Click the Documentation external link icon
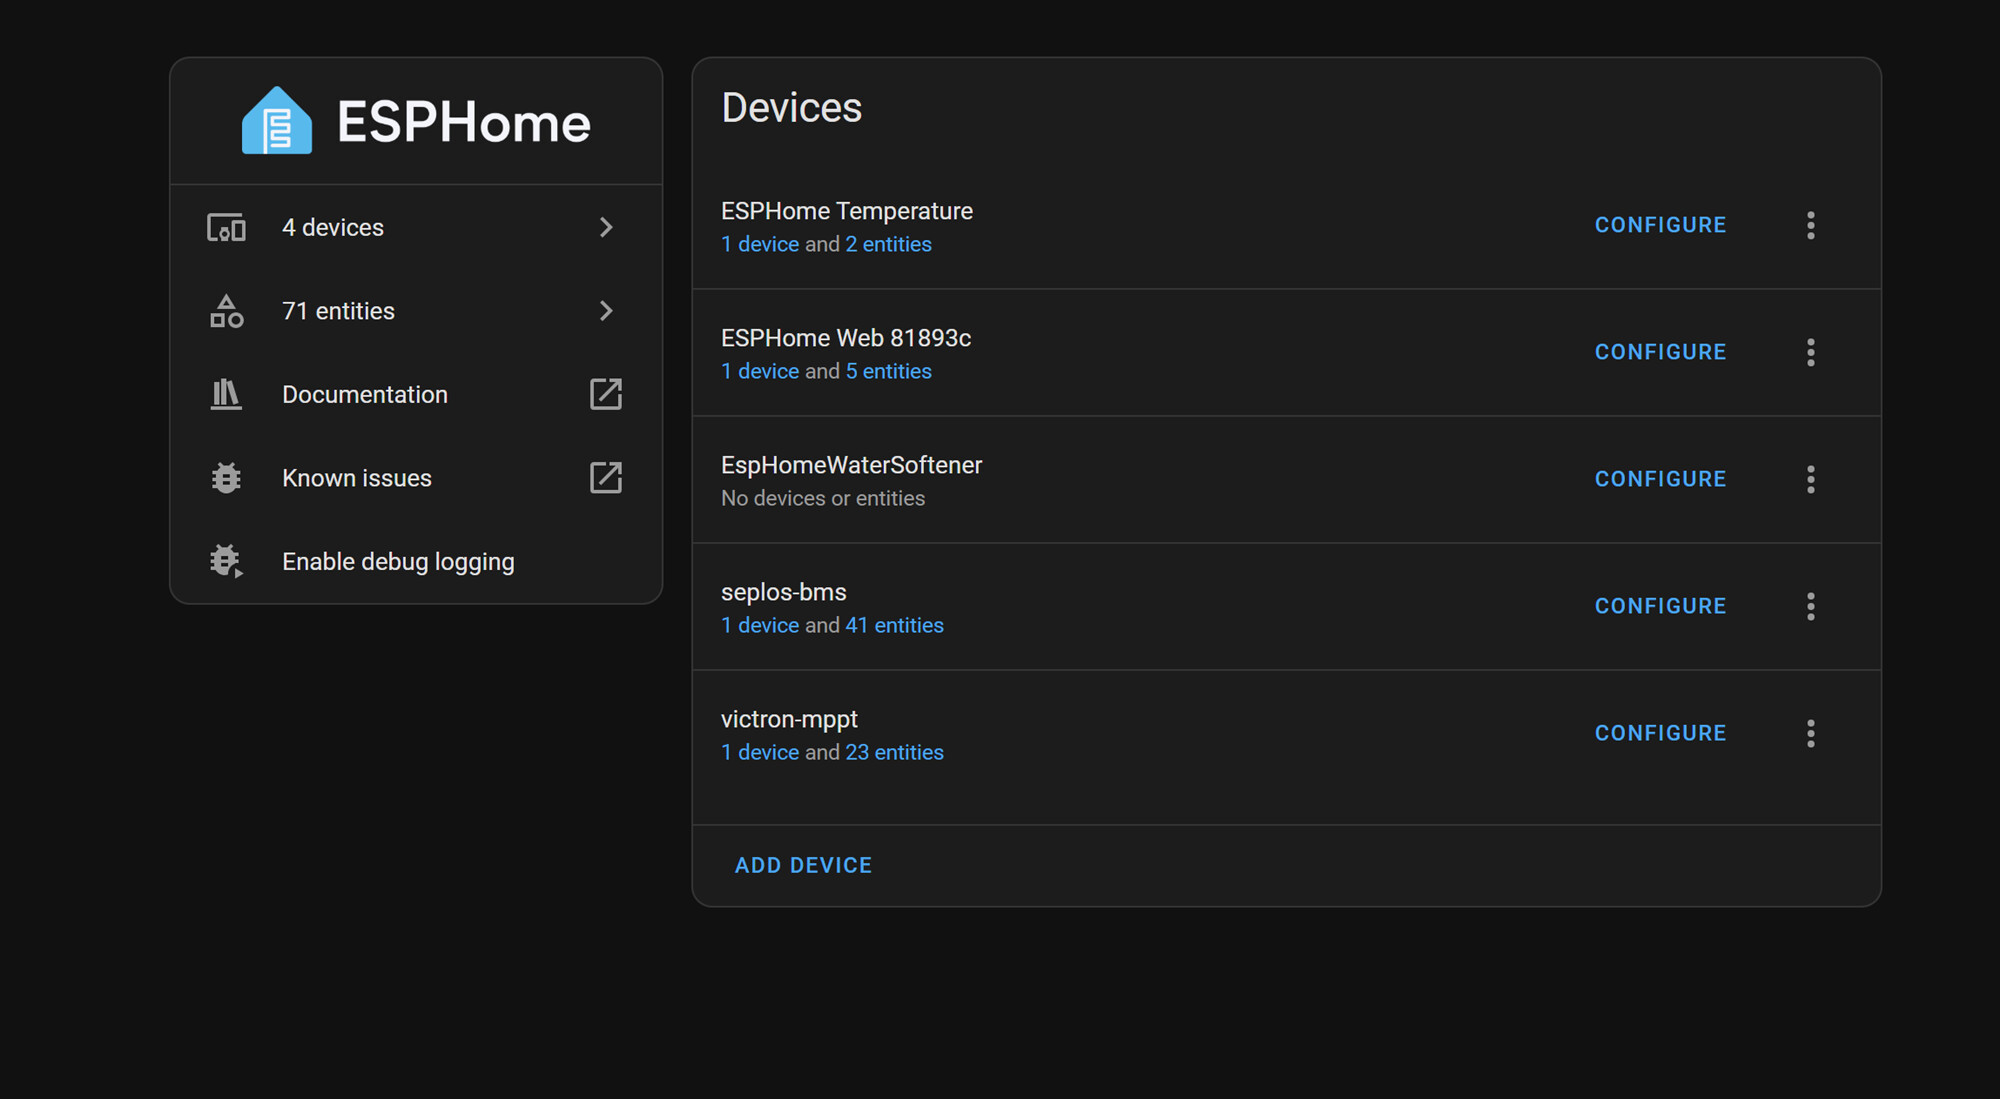 point(606,394)
